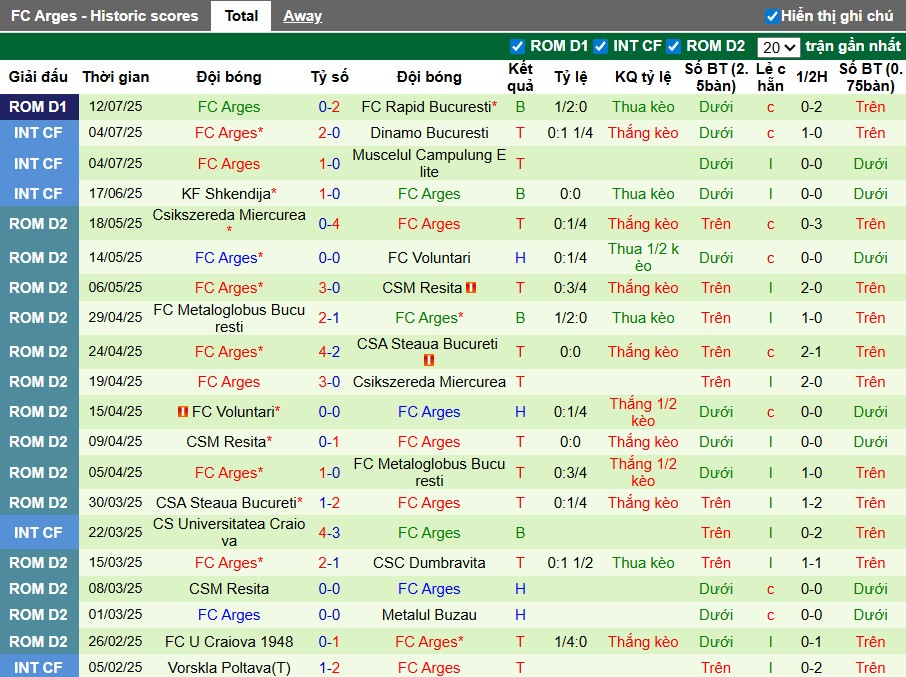The width and height of the screenshot is (906, 677).
Task: Click the ROM D2 label for 18/05/25
Action: [x=38, y=224]
